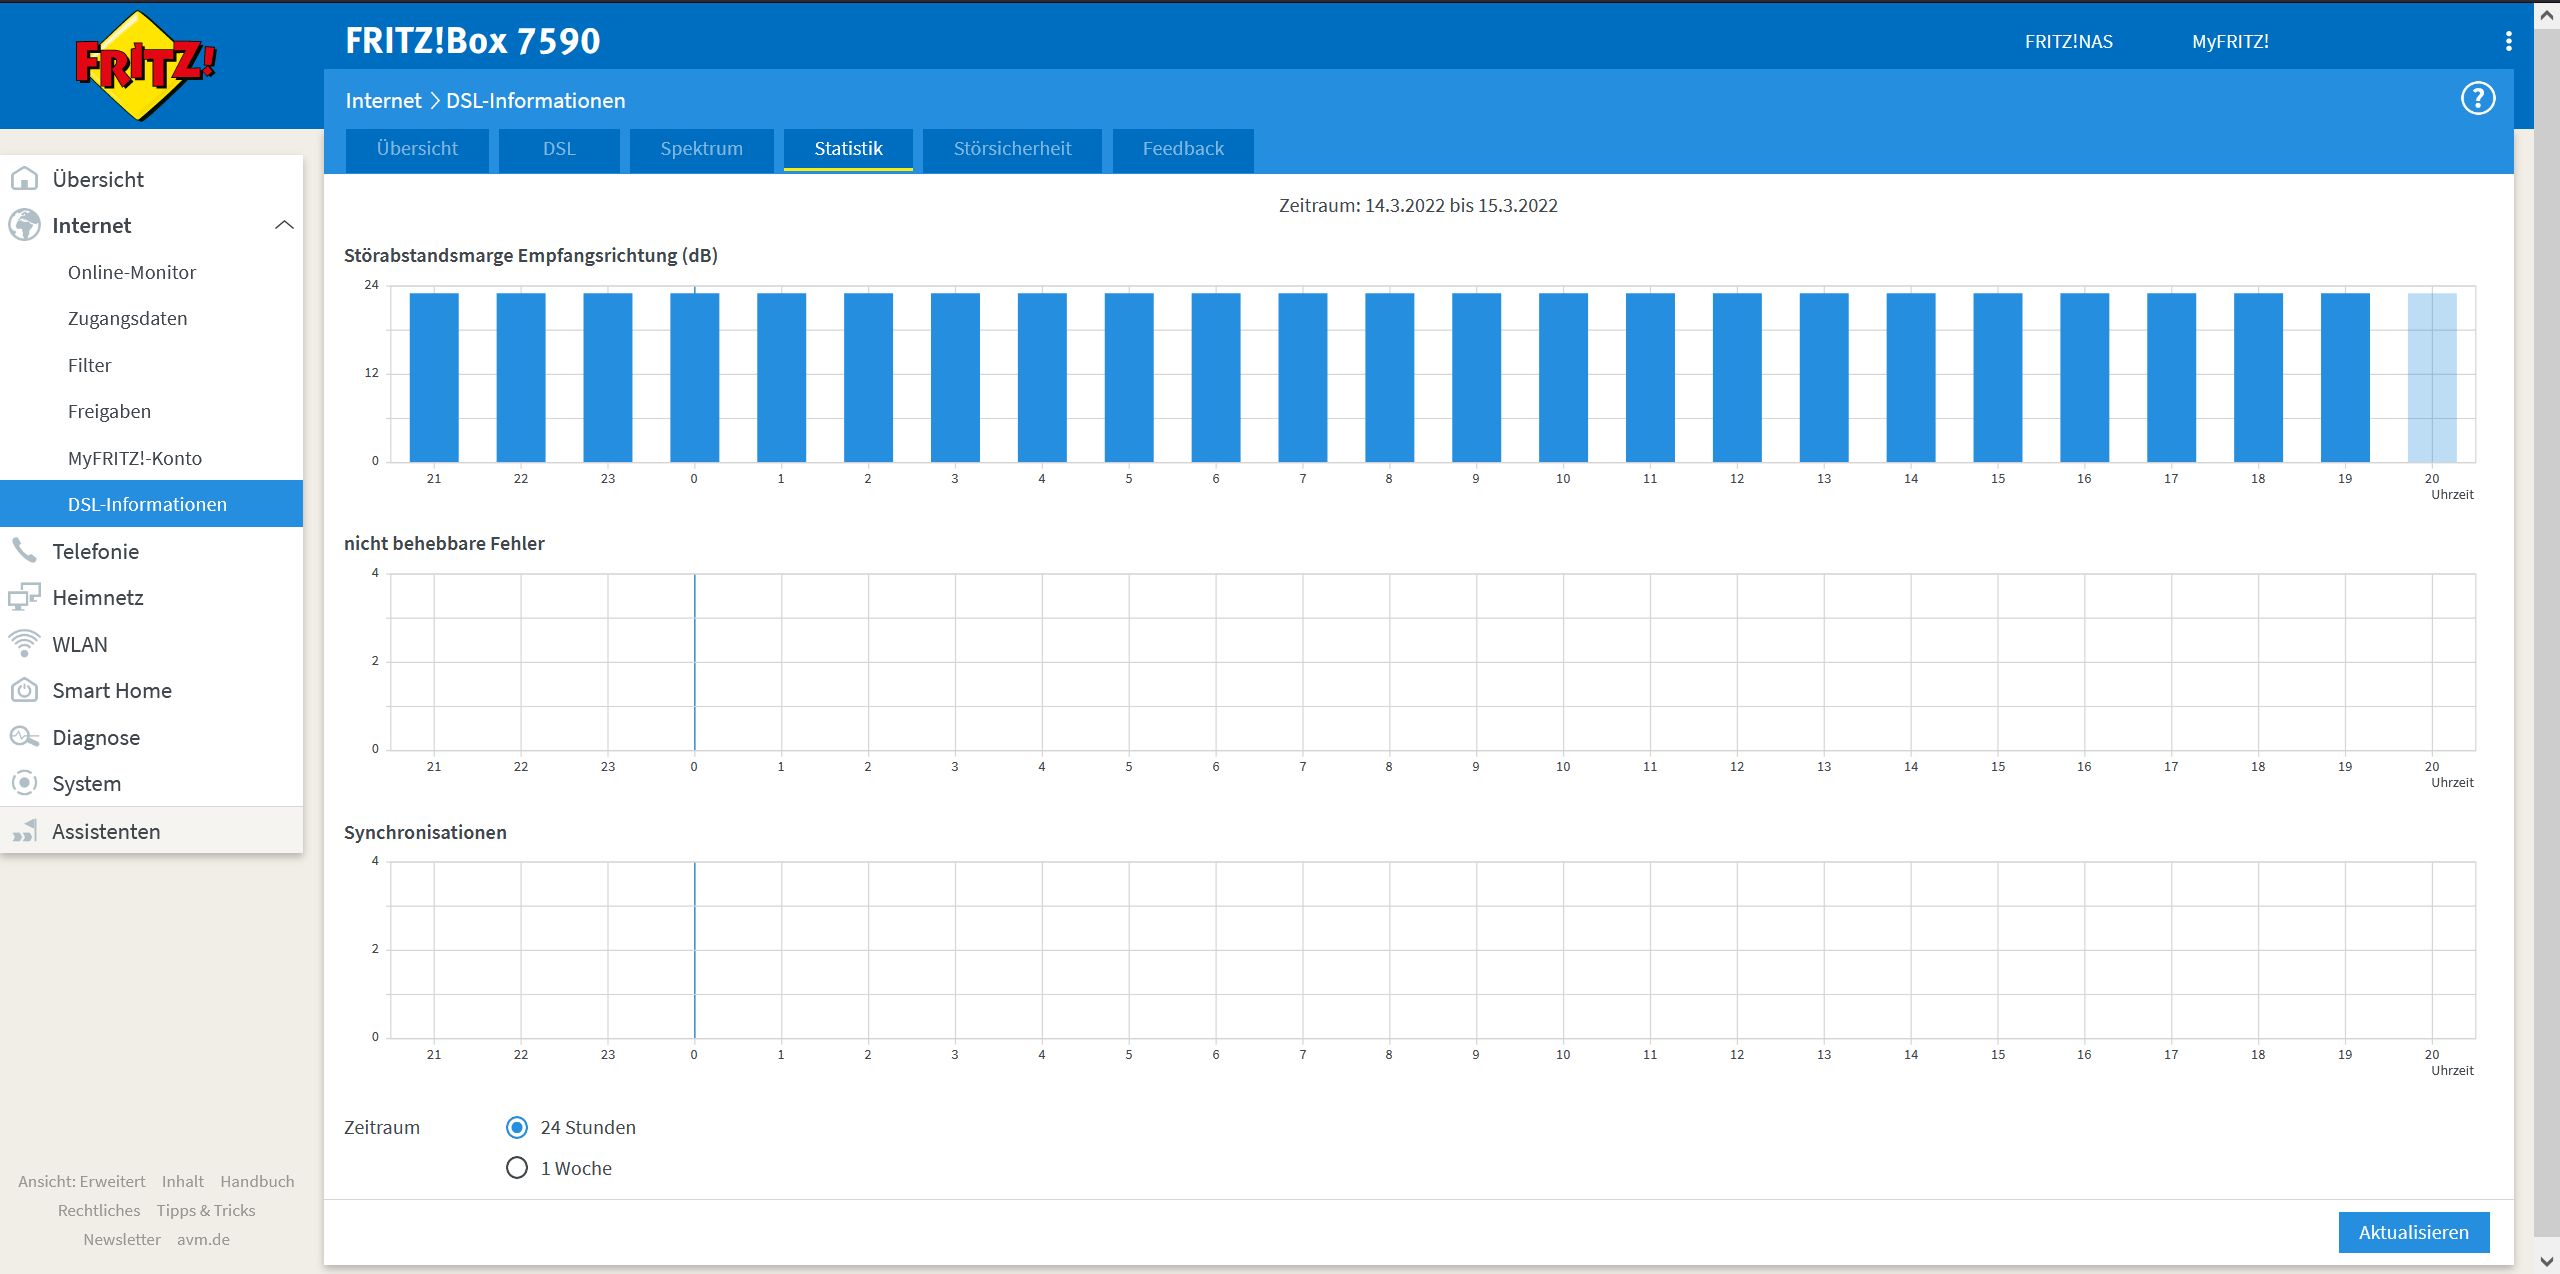Click the WLAN wifi icon
The width and height of the screenshot is (2560, 1274).
click(24, 644)
